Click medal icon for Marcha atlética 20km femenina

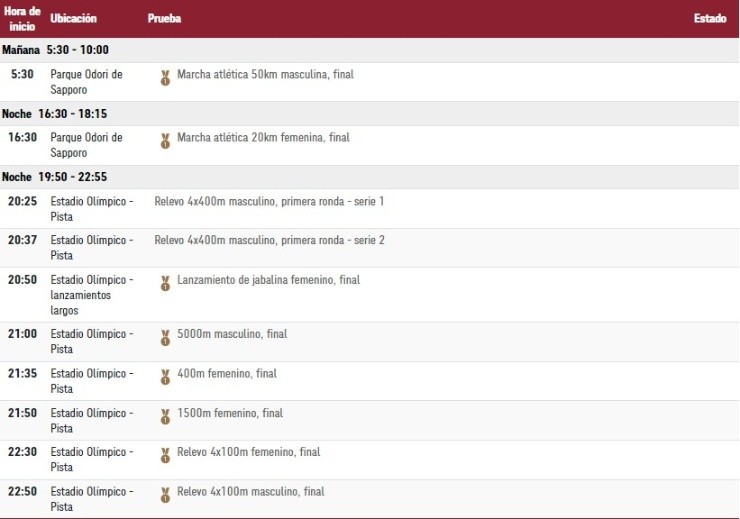tap(165, 141)
